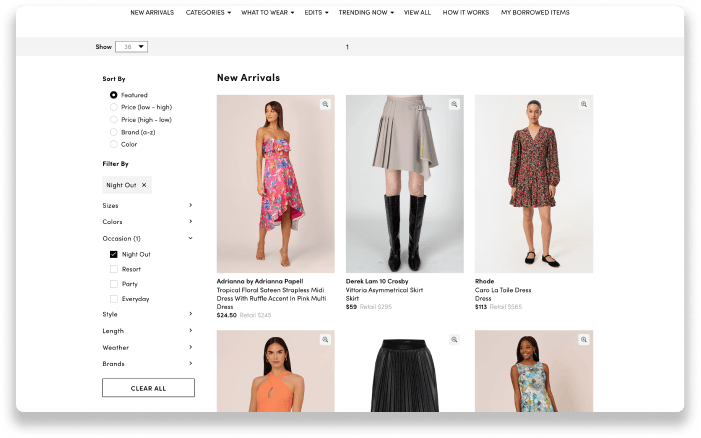Viewport: 701px width, 438px height.
Task: Check the Everyday occasion checkbox
Action: (114, 299)
